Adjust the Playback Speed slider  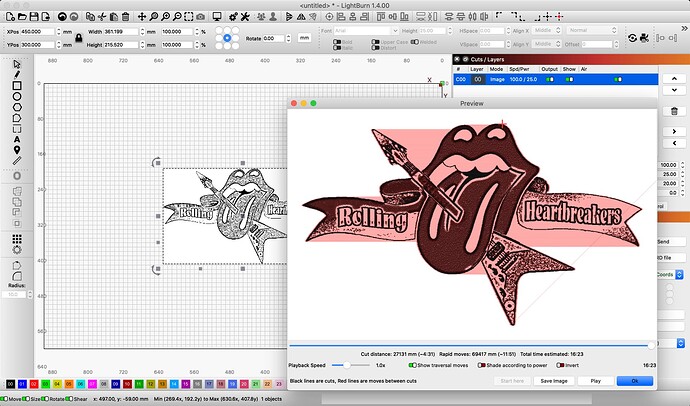(350, 365)
